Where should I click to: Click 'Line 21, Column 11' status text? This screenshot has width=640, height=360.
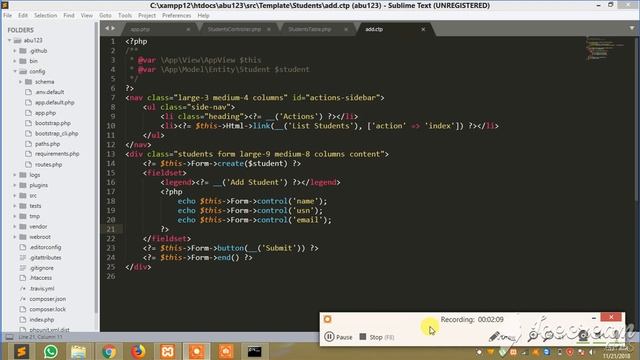(40, 337)
